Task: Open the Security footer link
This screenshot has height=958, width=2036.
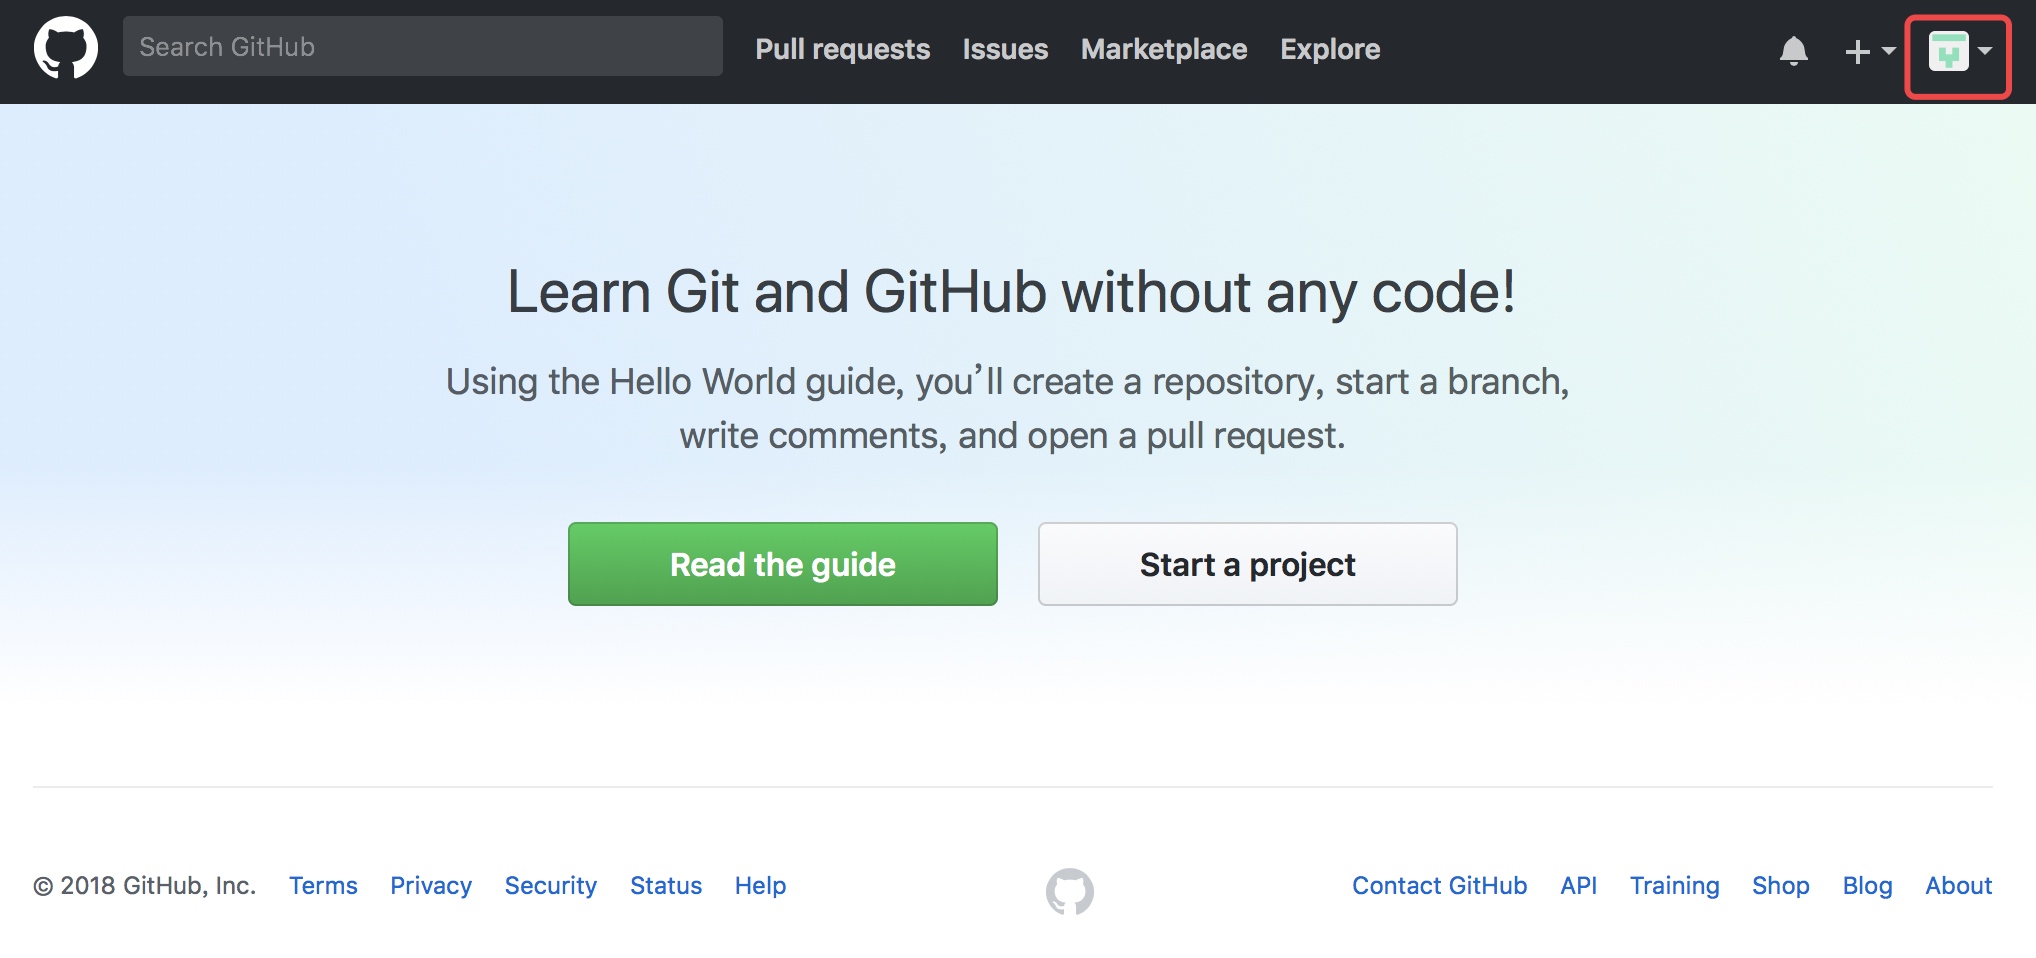Action: [551, 885]
